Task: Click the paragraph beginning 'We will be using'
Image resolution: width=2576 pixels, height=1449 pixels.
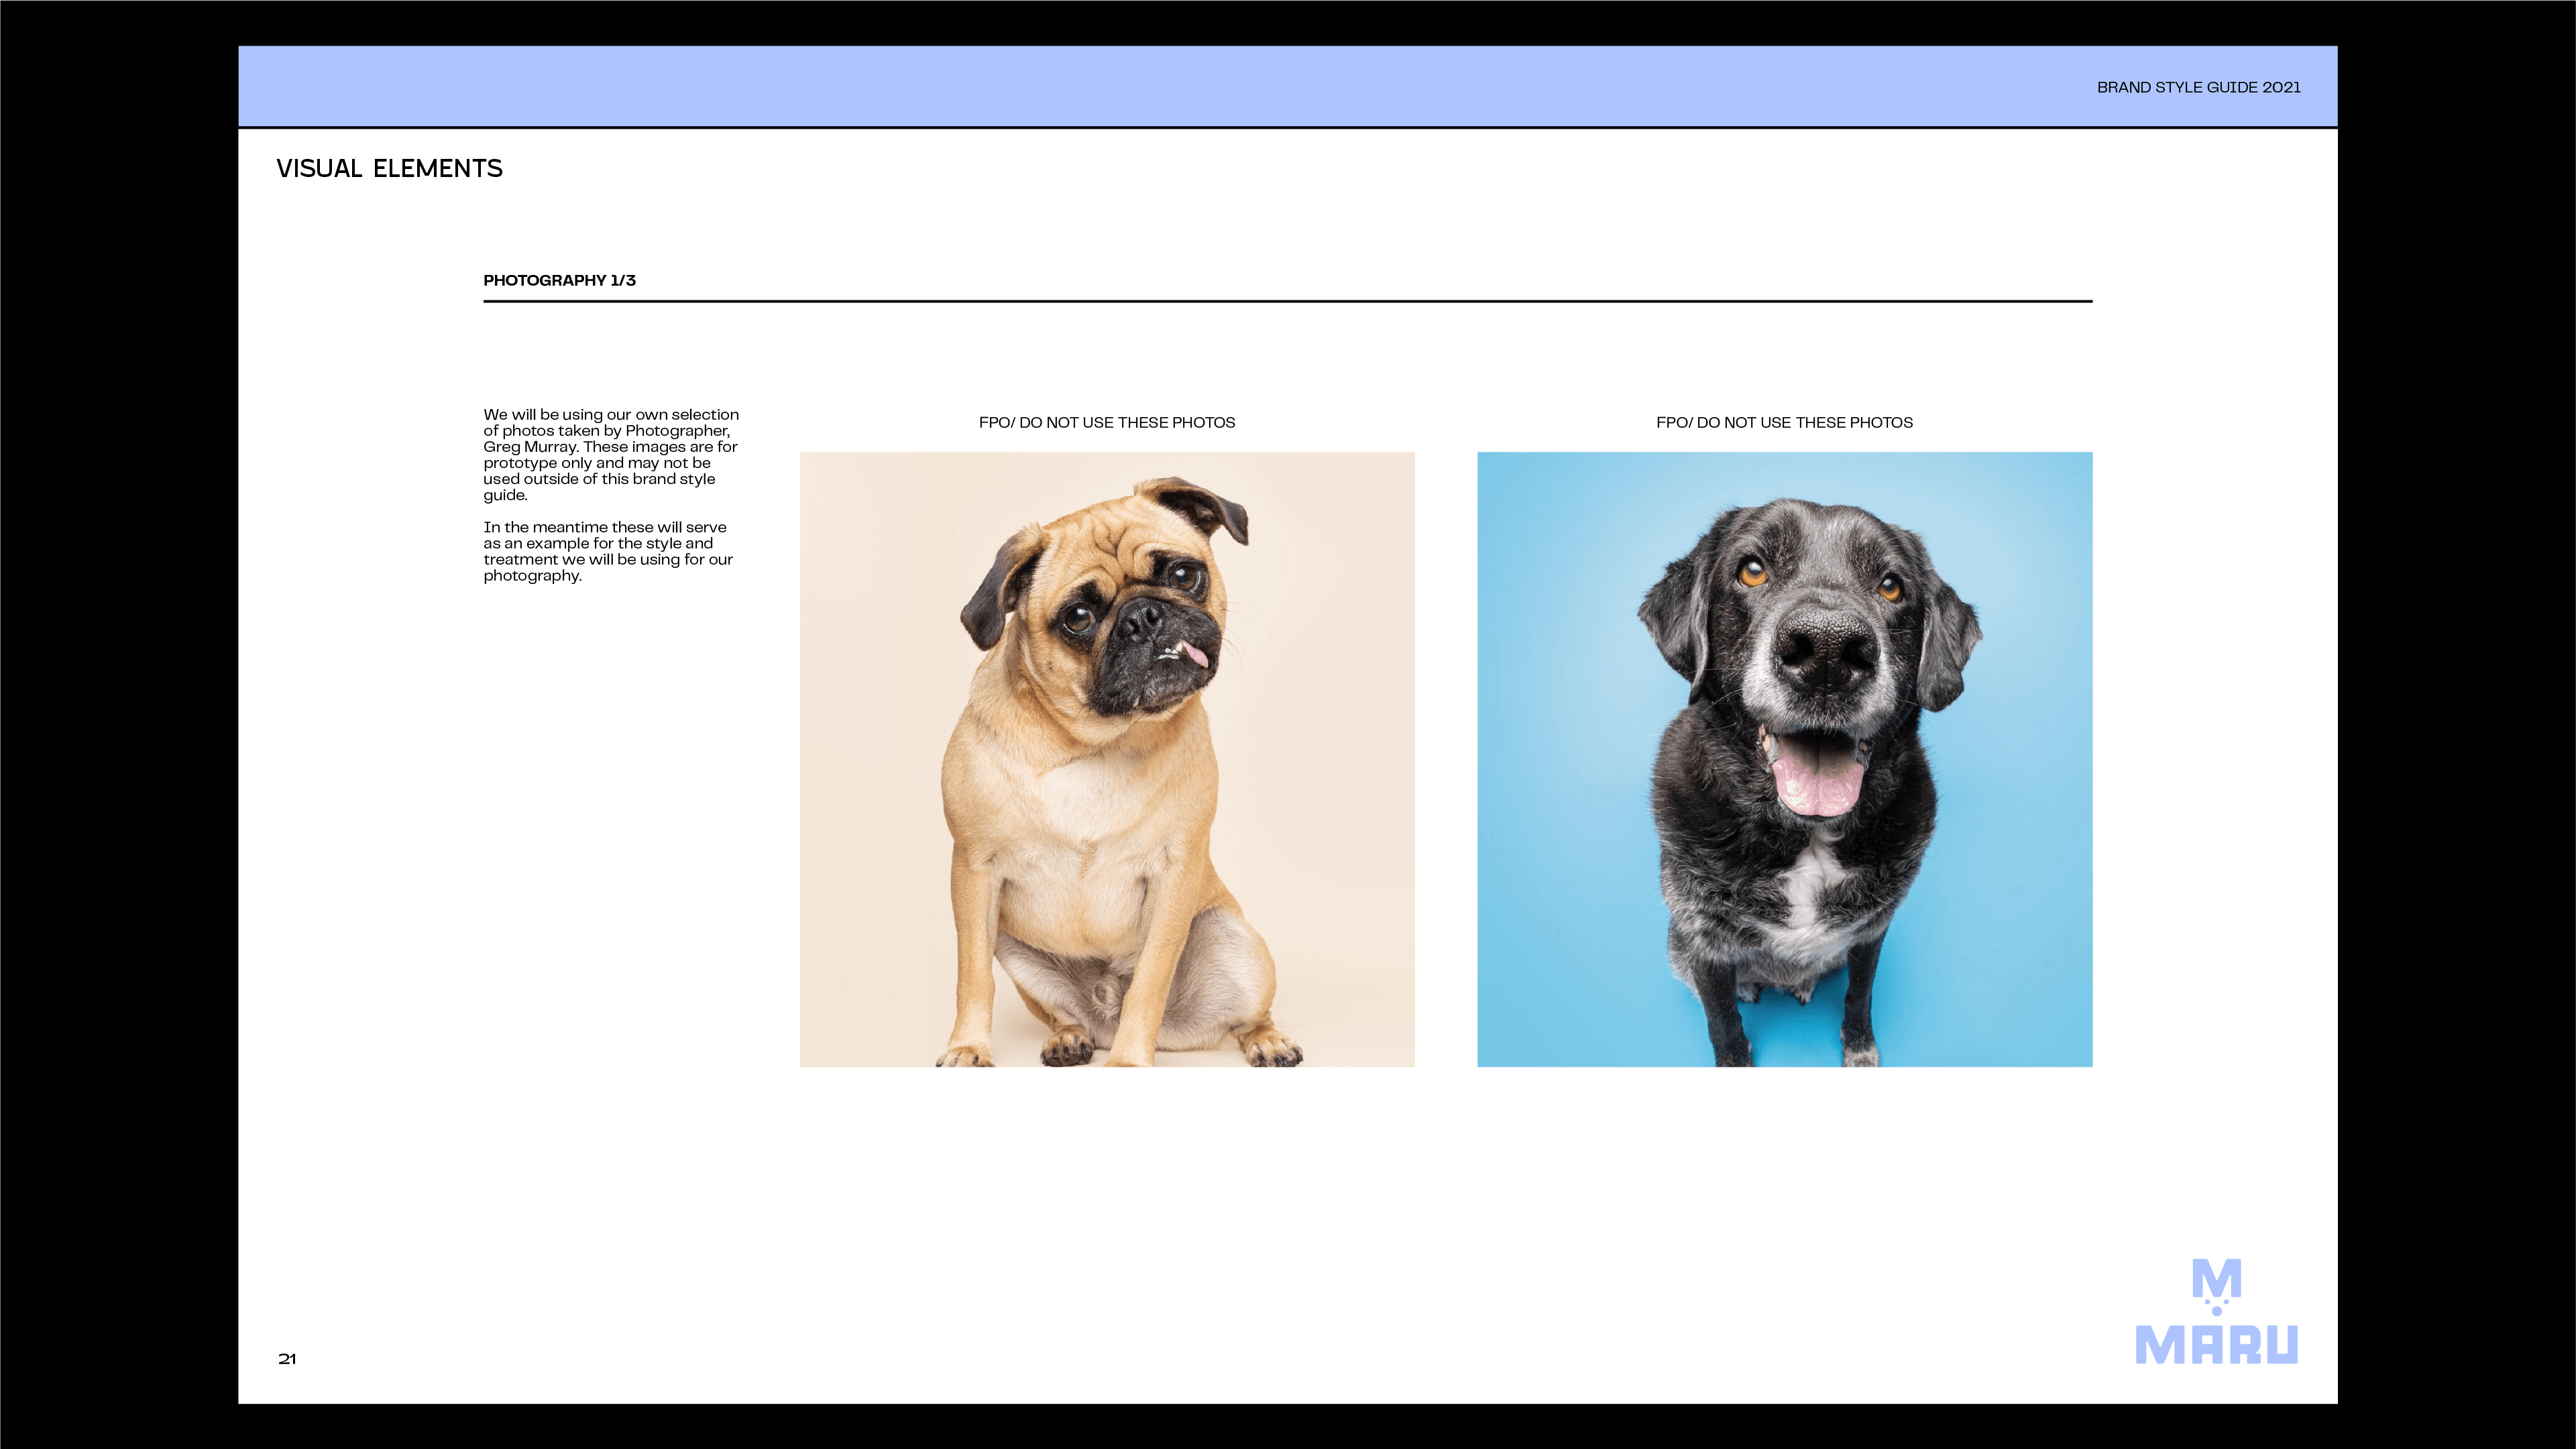Action: click(x=611, y=454)
